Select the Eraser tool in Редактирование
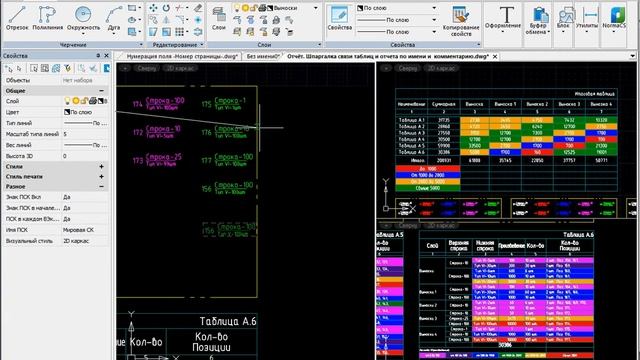The width and height of the screenshot is (640, 360). pyautogui.click(x=198, y=8)
